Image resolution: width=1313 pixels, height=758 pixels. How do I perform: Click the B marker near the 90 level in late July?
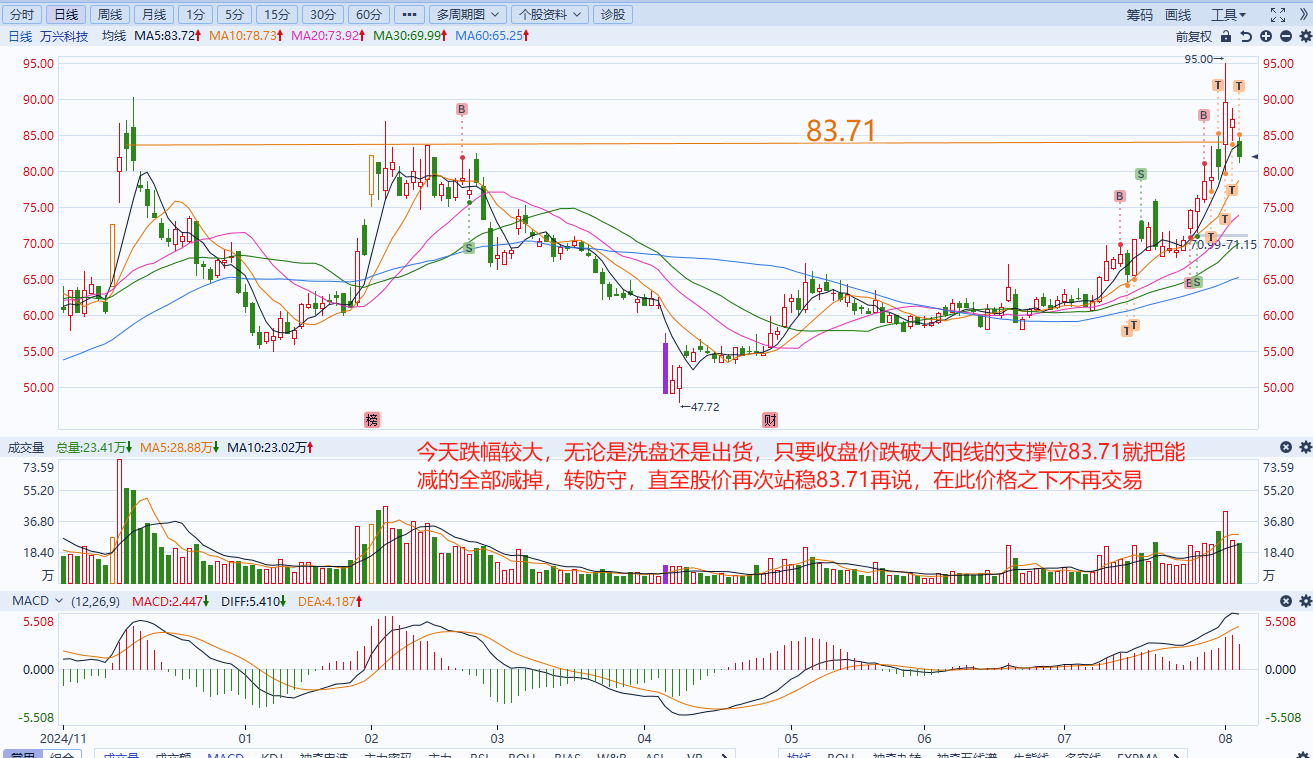click(x=1204, y=116)
